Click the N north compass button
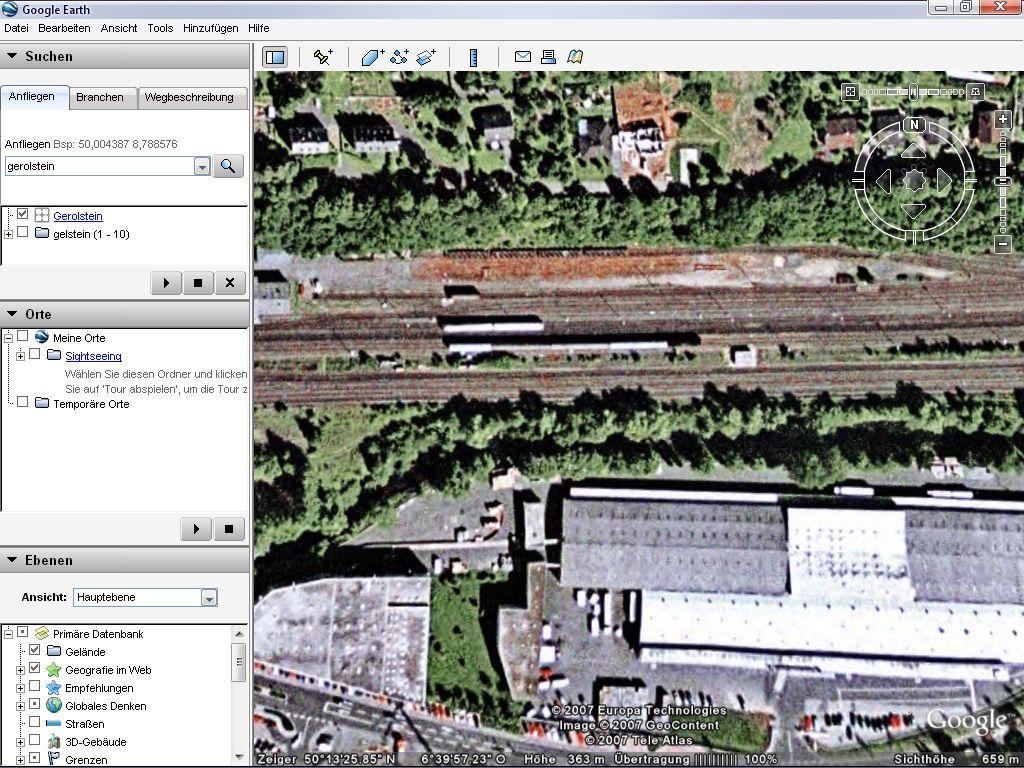The image size is (1024, 768). (x=914, y=125)
